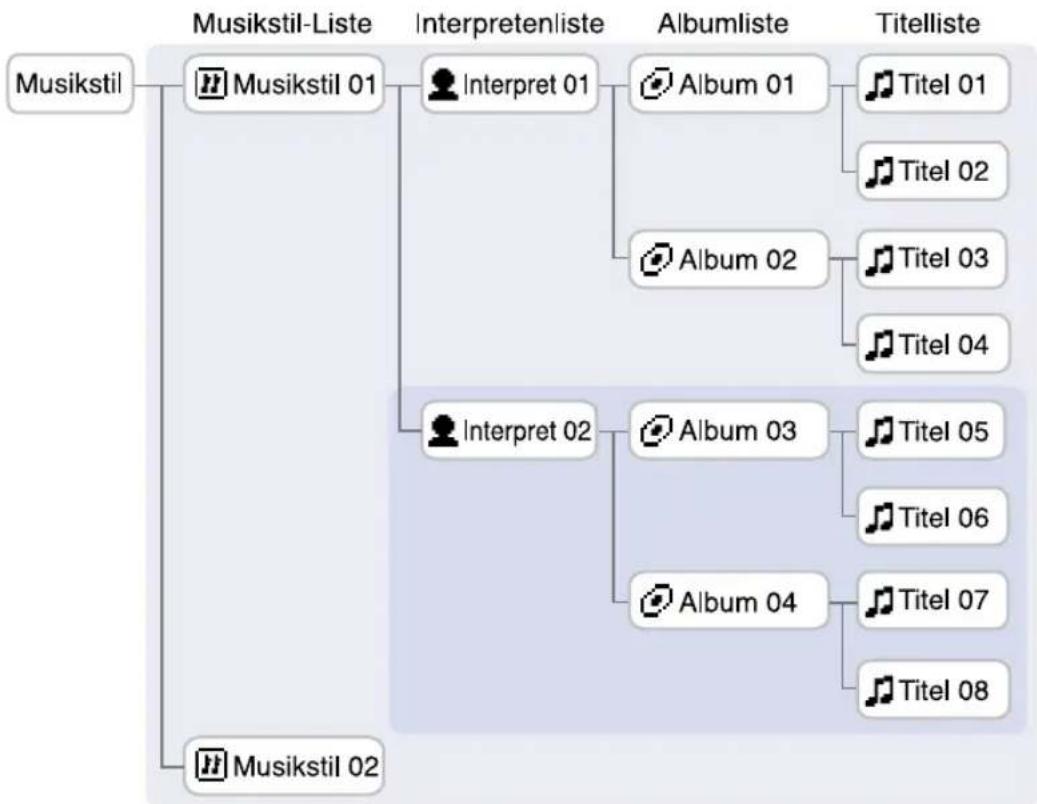Click the genre icon on Musikstil 01
Viewport: 1037px width, 804px height.
212,84
